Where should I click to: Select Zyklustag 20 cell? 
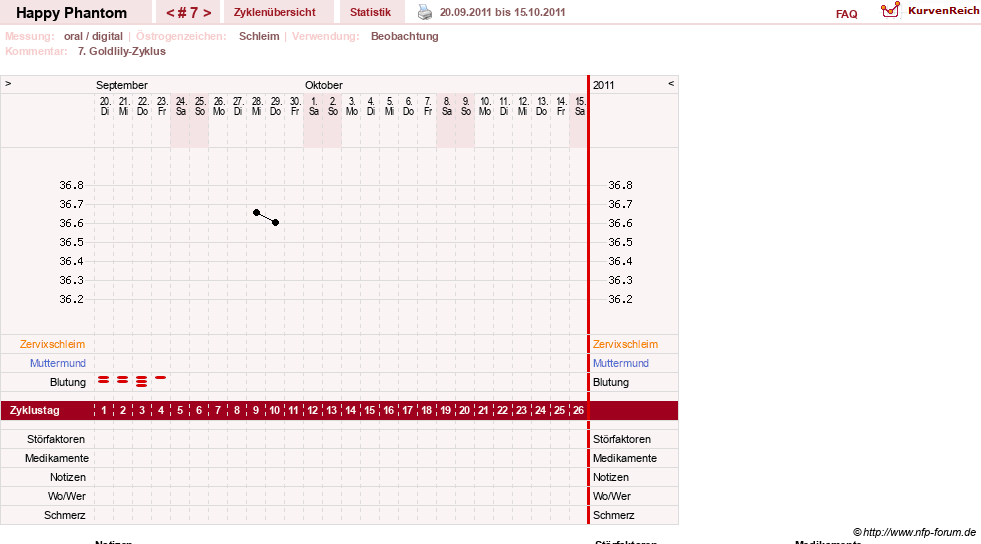464,411
